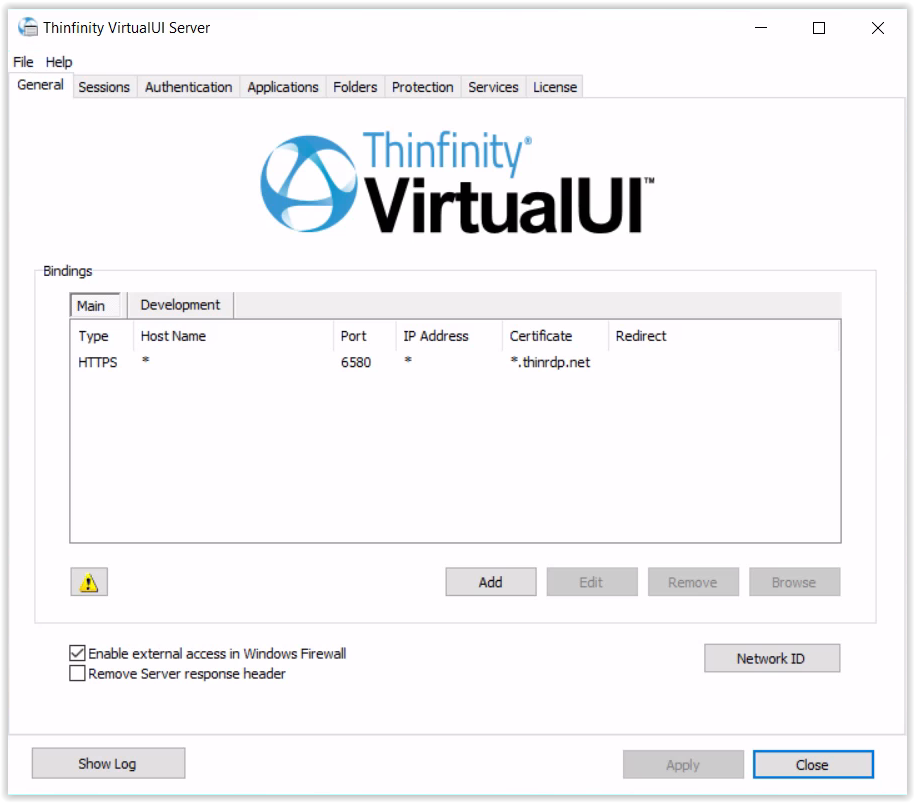Open the Applications tab
This screenshot has width=914, height=803.
click(x=283, y=87)
